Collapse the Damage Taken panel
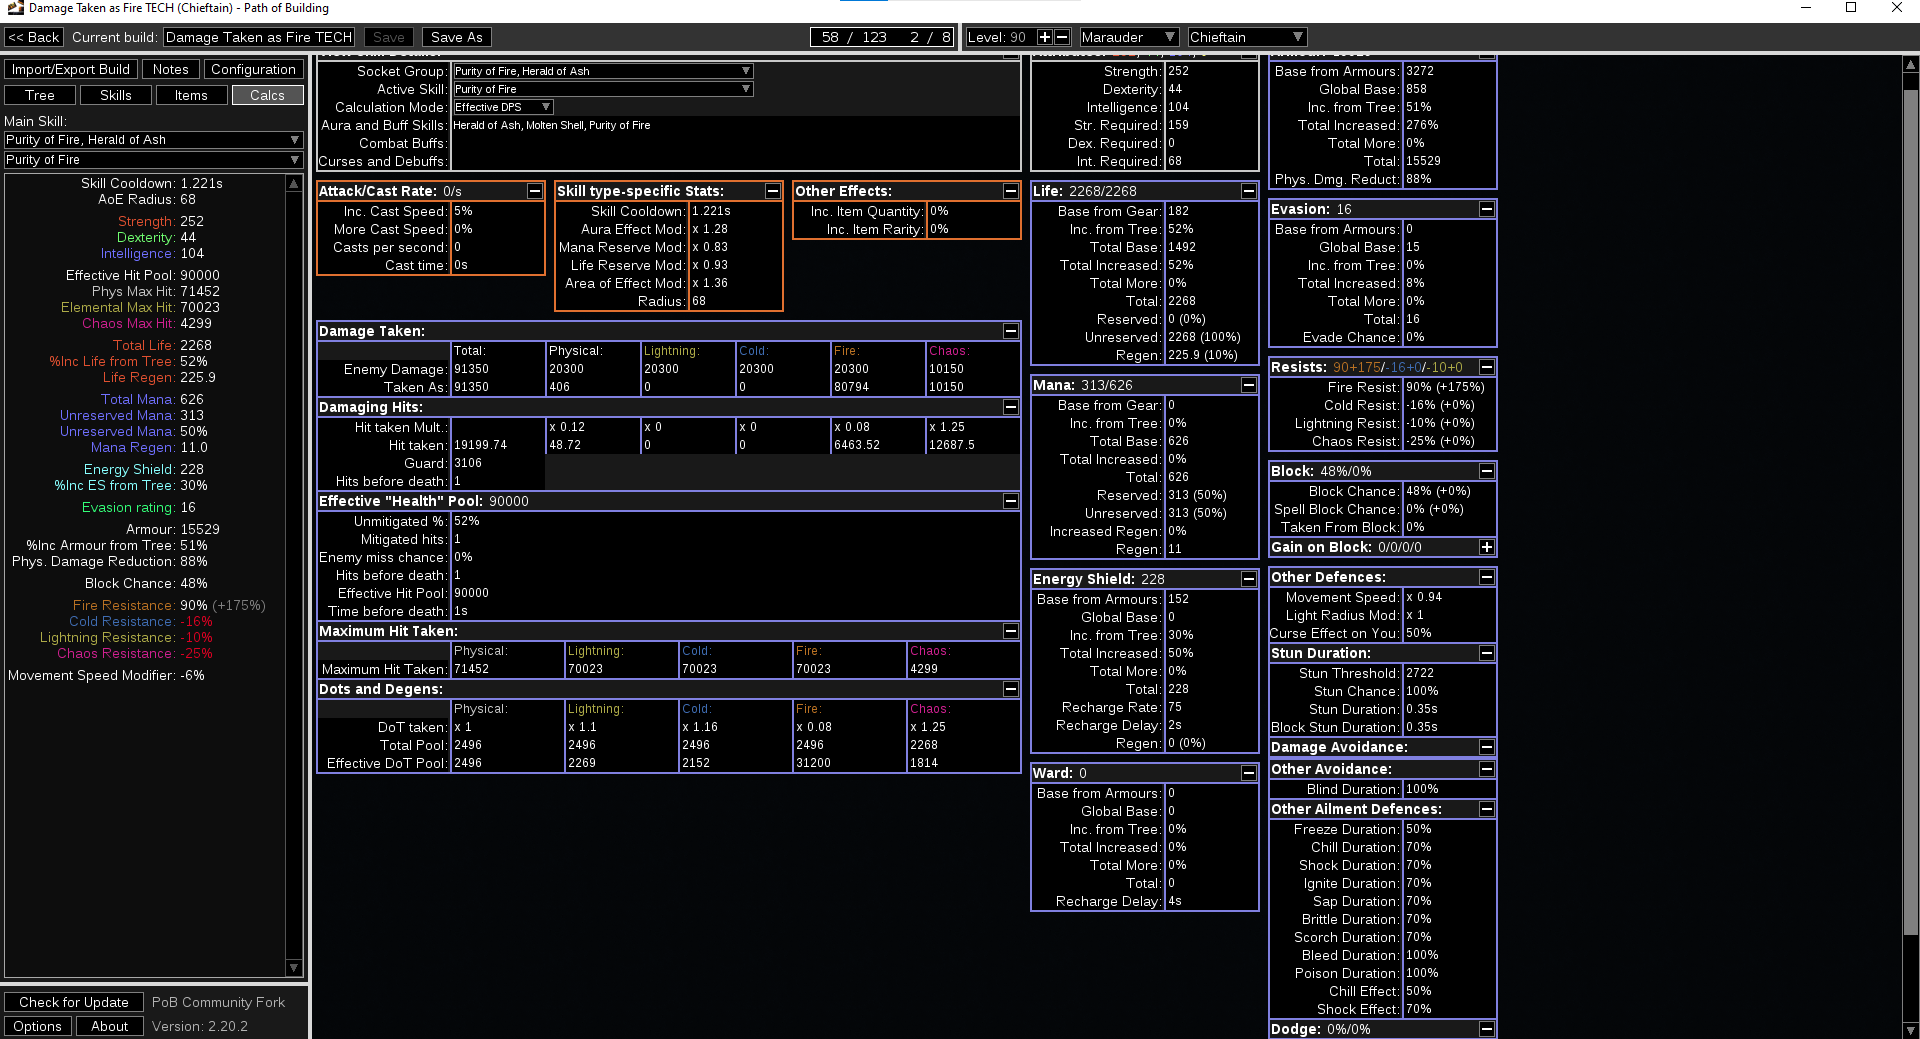1920x1039 pixels. (x=1010, y=331)
